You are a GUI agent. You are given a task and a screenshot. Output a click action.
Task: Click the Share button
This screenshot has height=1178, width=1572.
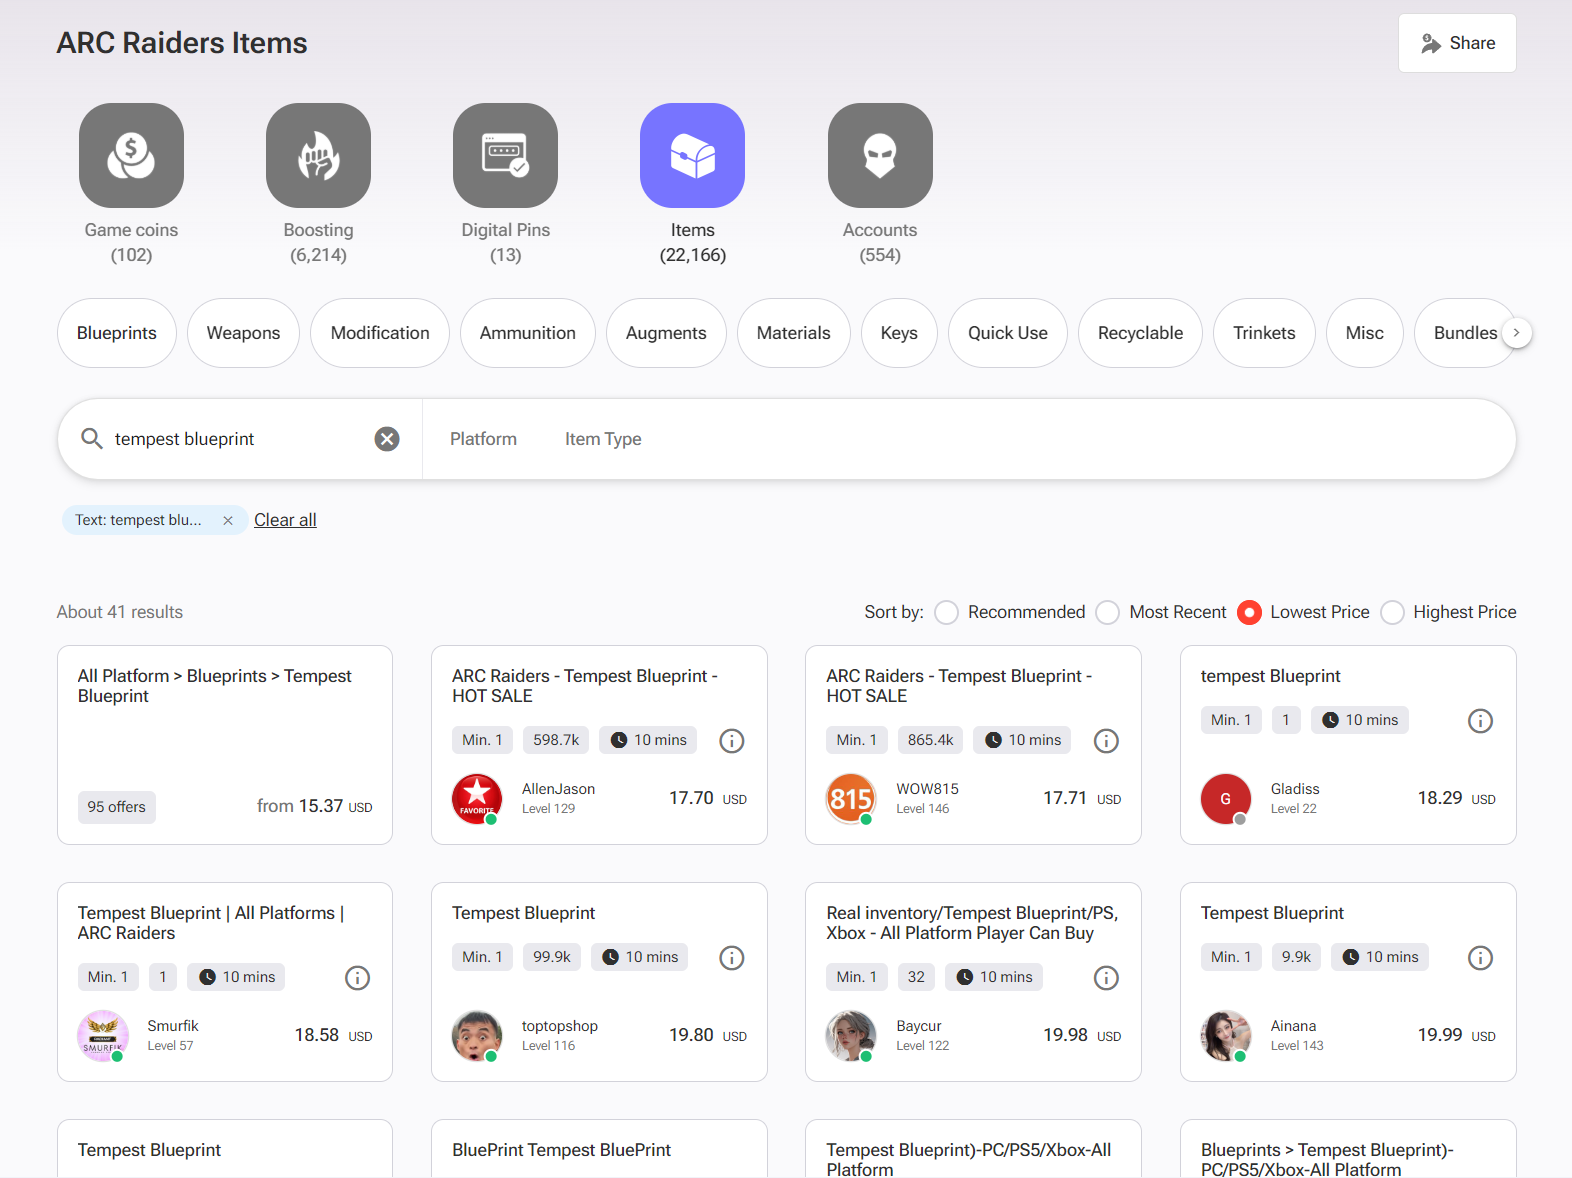click(x=1457, y=43)
